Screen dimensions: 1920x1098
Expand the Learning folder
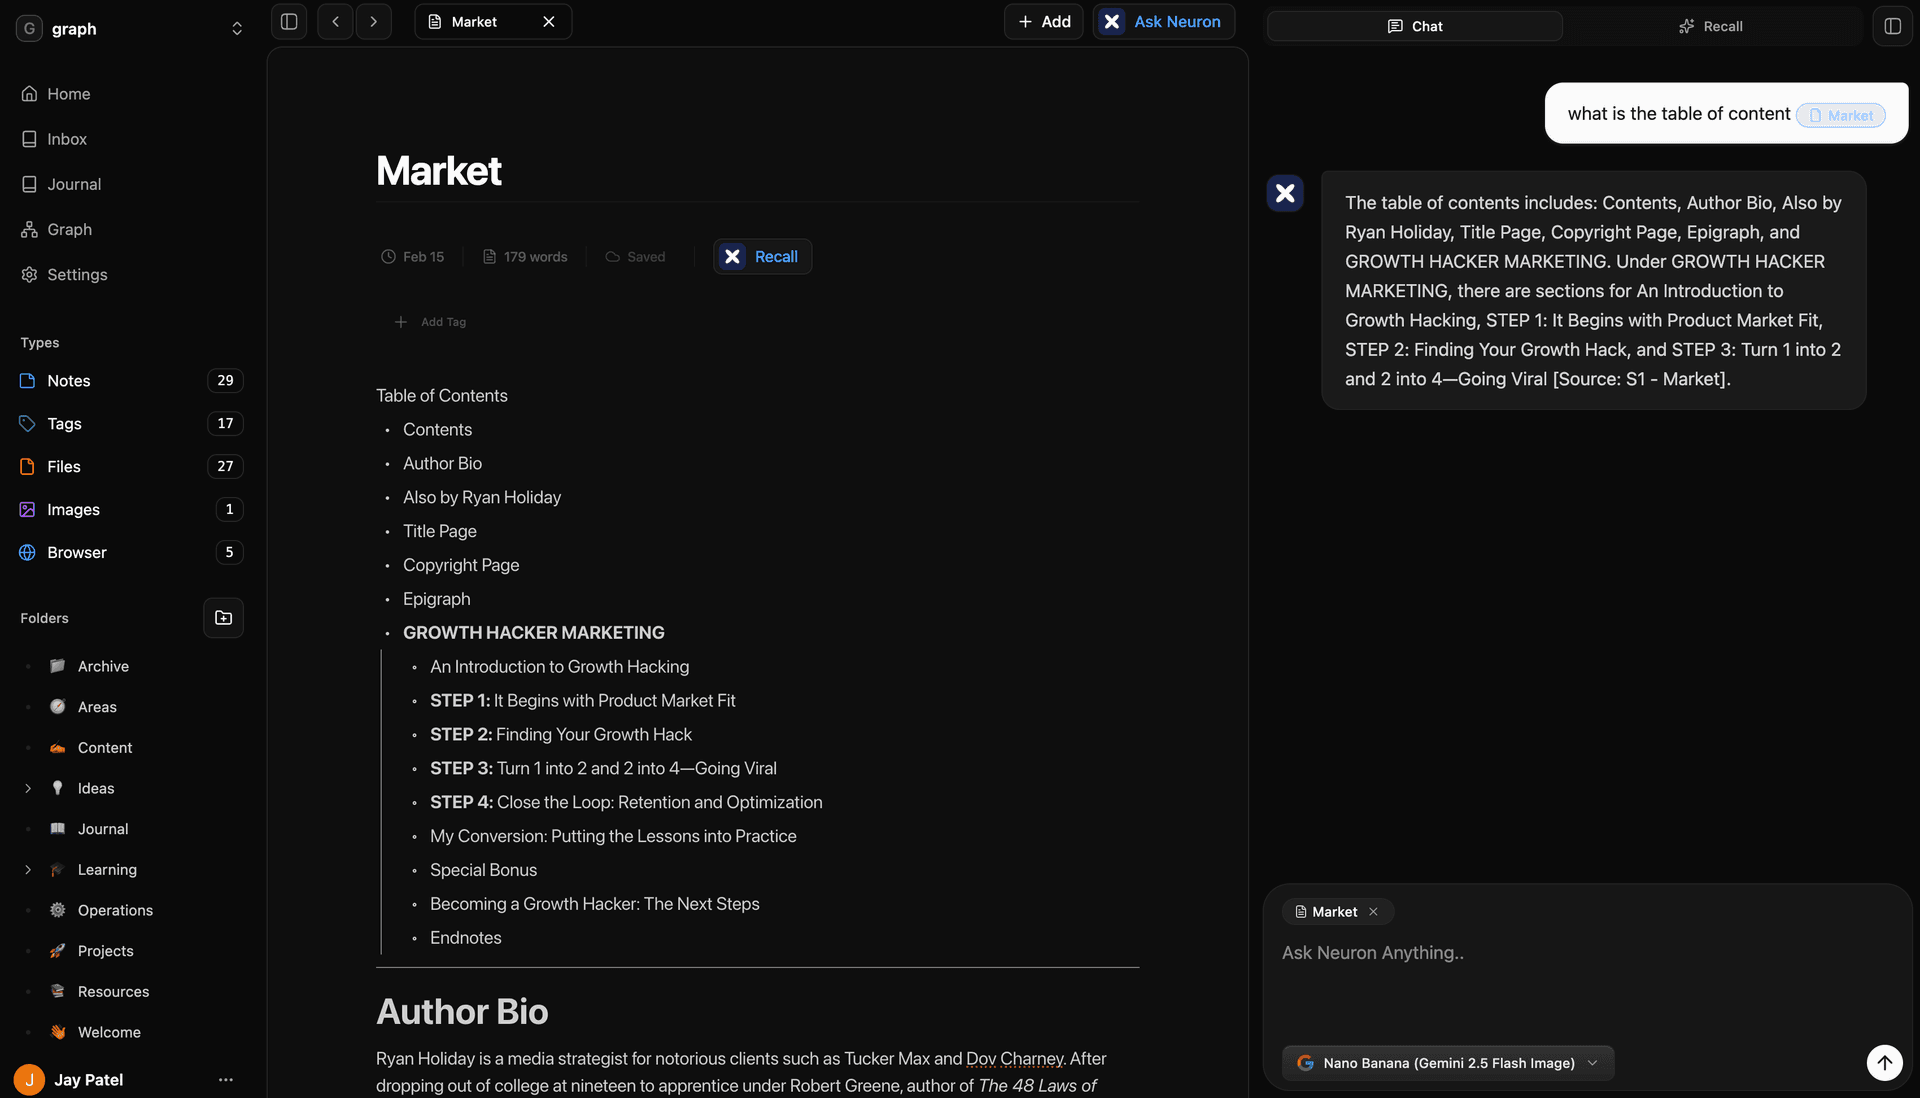point(28,869)
